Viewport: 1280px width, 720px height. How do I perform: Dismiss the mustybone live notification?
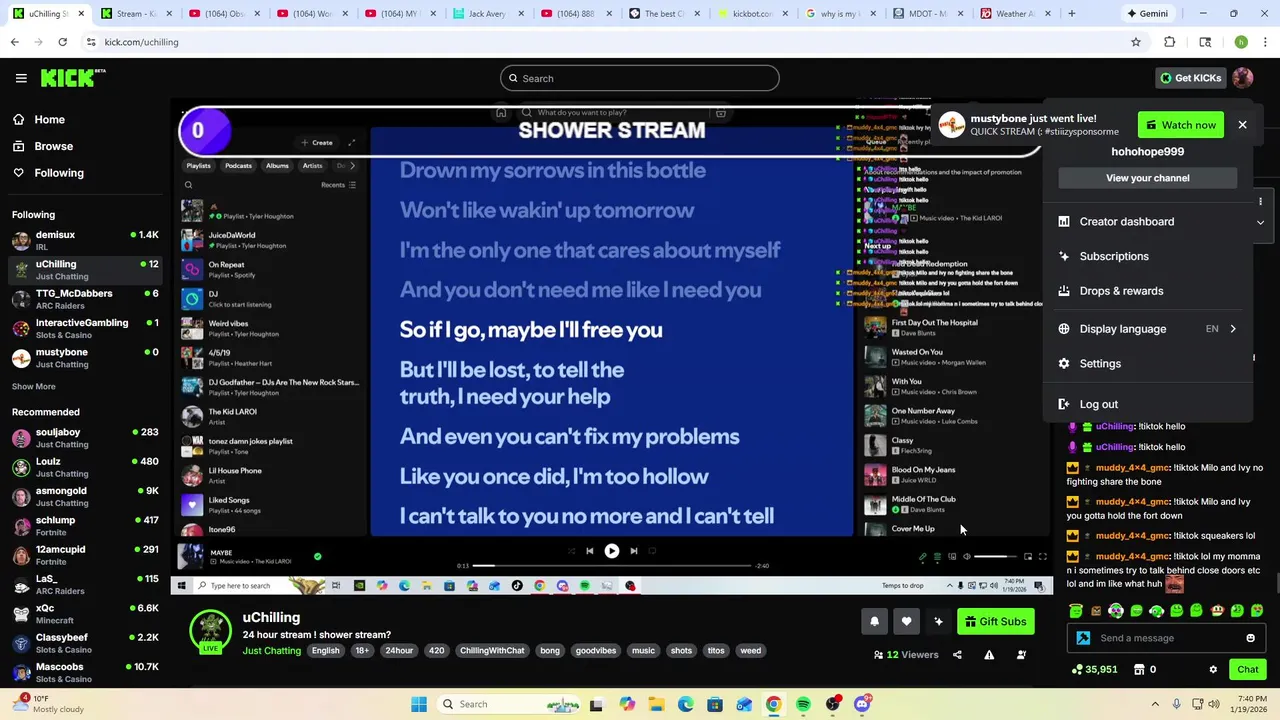click(1242, 125)
